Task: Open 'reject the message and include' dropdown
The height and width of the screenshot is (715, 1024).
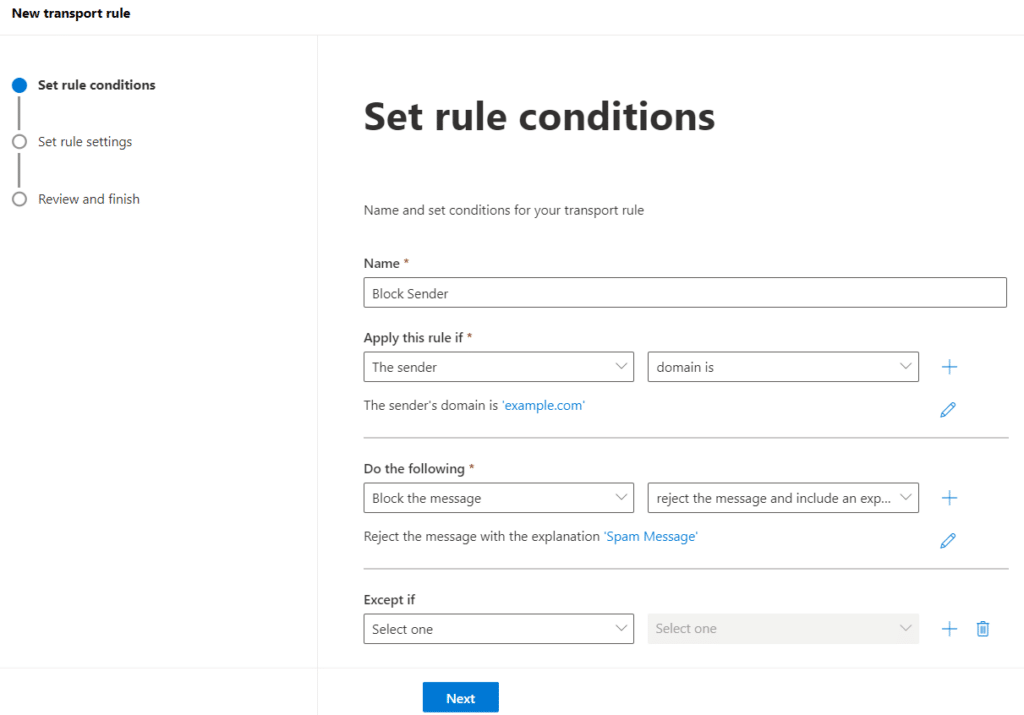Action: point(782,498)
